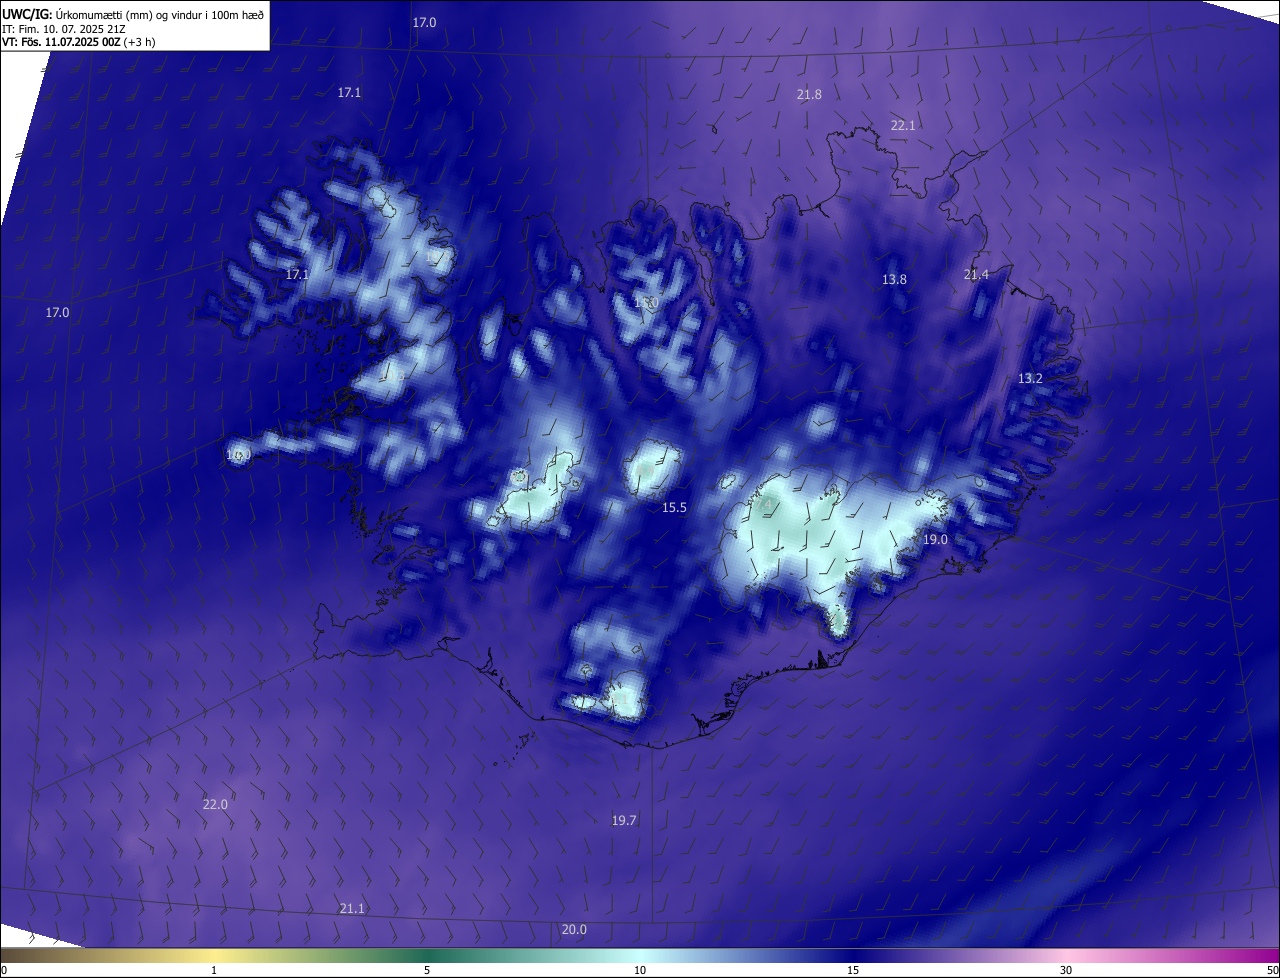The height and width of the screenshot is (978, 1280).
Task: Pick the 10 tick on the color scale
Action: (640, 970)
